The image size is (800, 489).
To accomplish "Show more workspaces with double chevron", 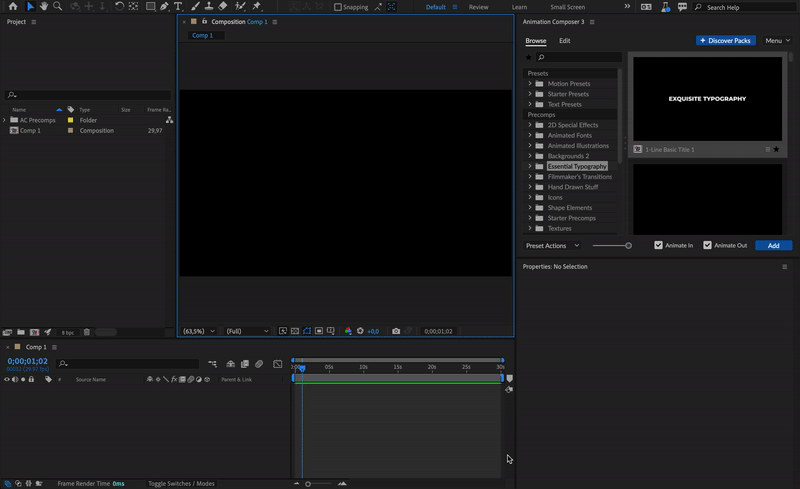I will (627, 7).
